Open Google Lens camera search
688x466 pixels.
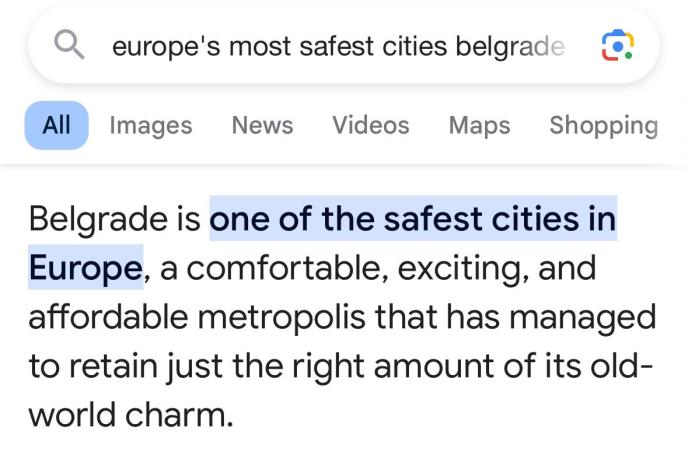click(616, 46)
